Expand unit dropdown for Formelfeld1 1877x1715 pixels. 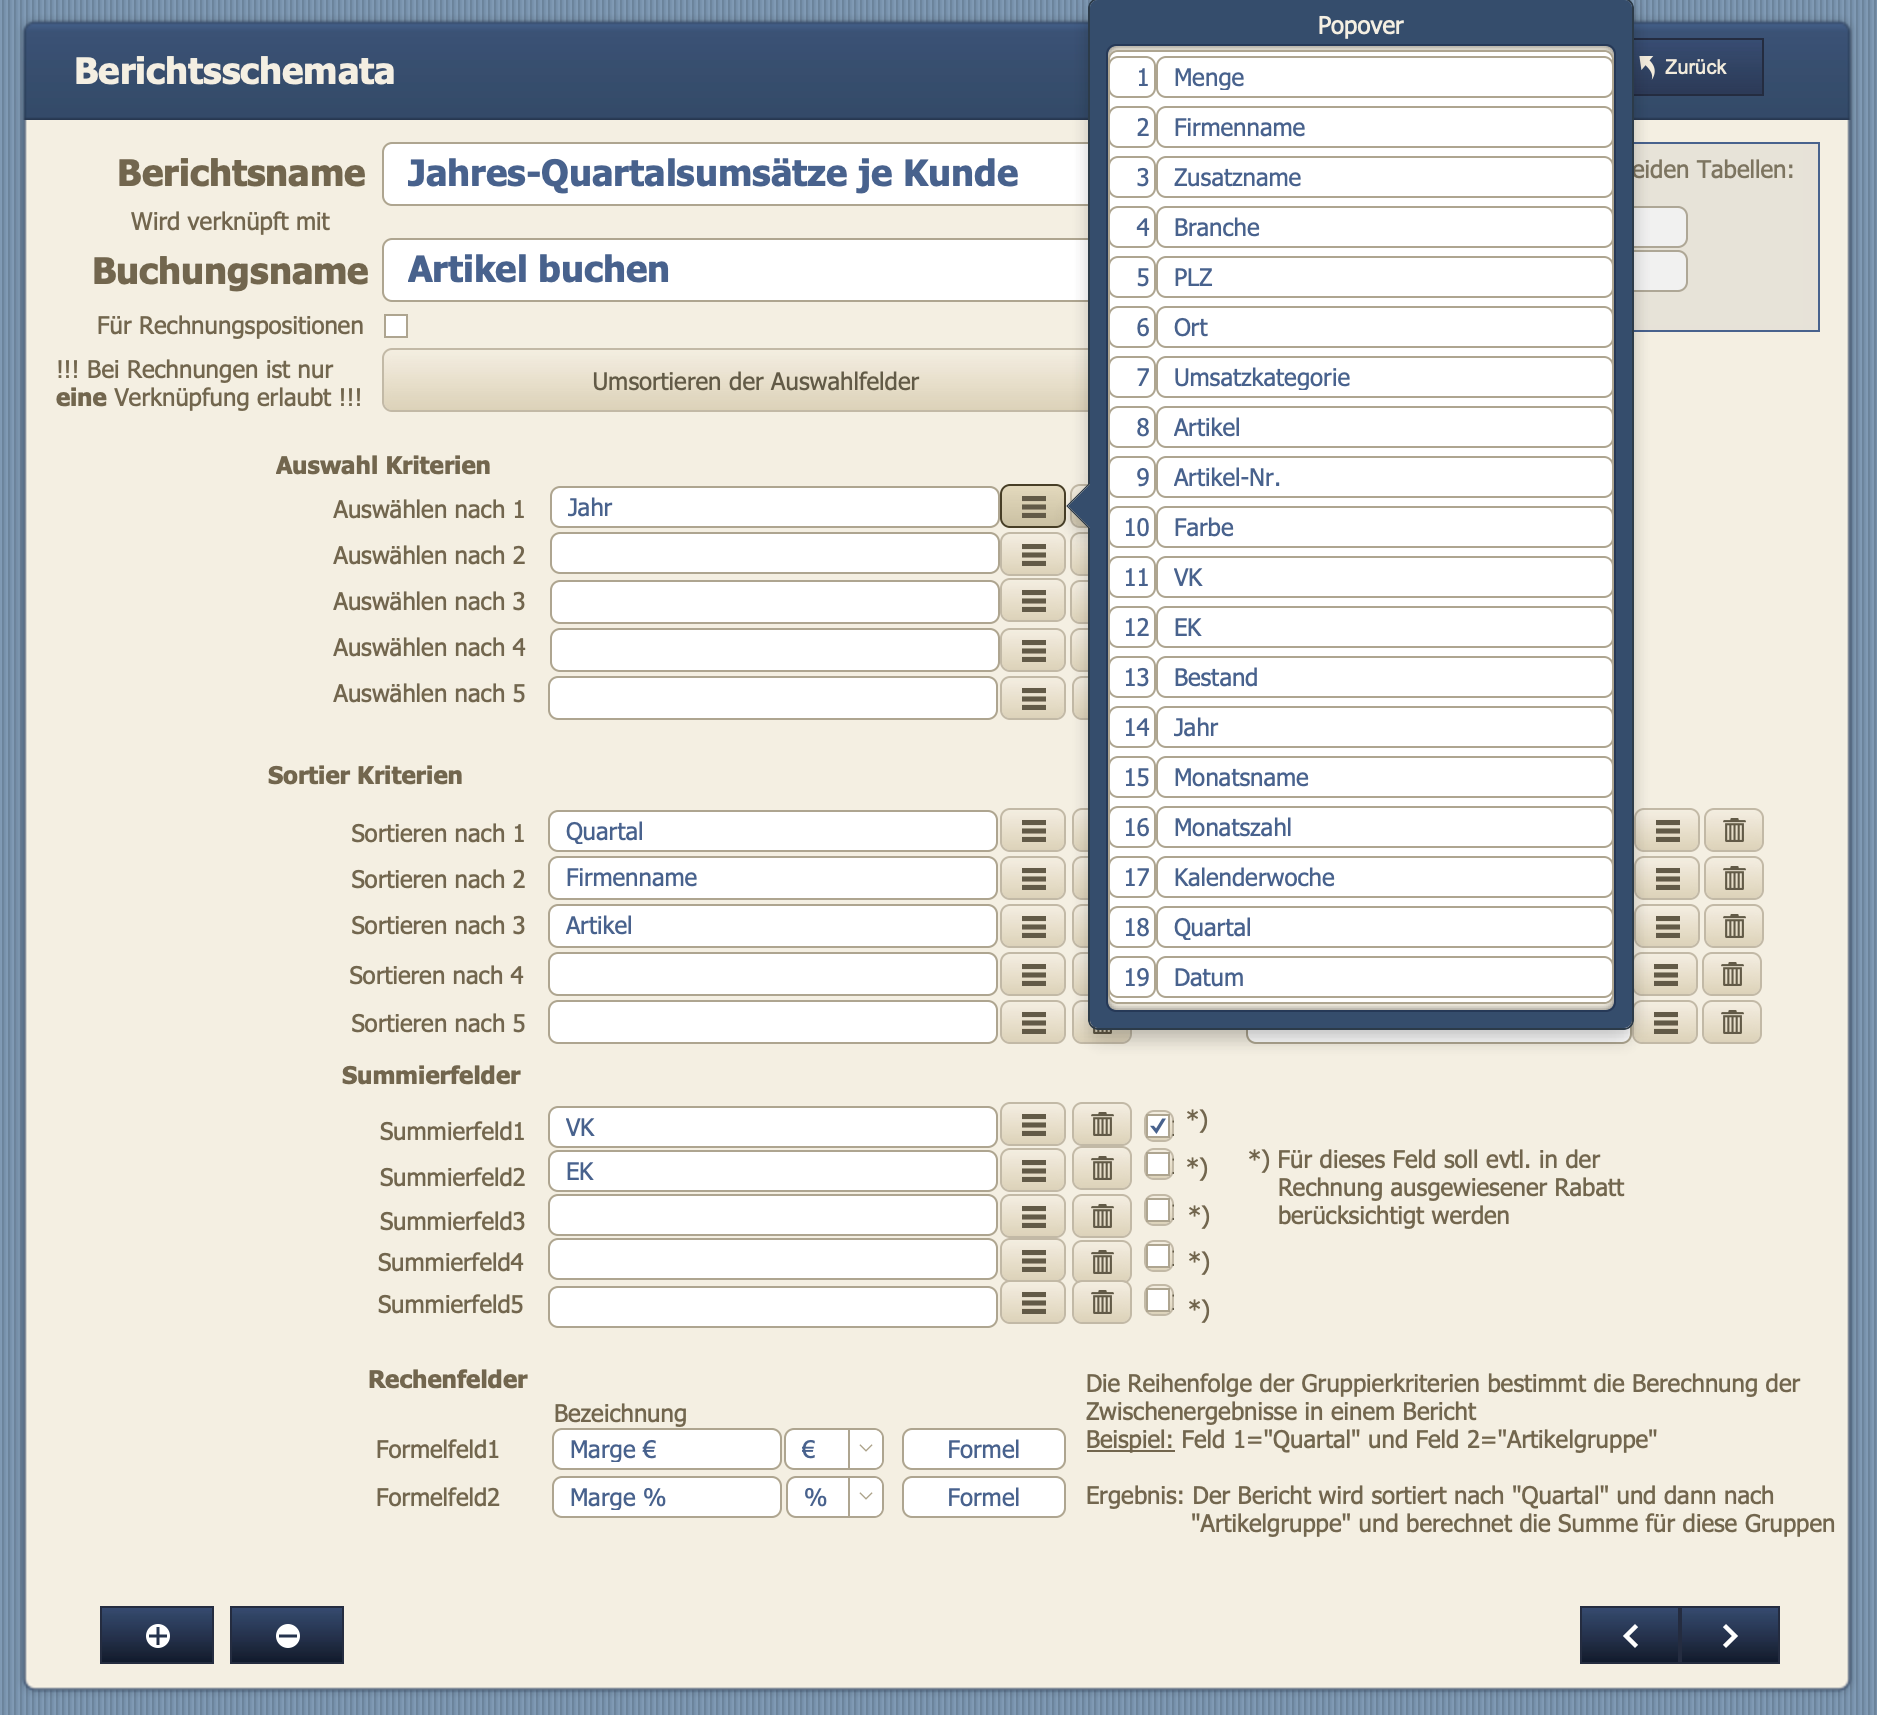pos(866,1449)
